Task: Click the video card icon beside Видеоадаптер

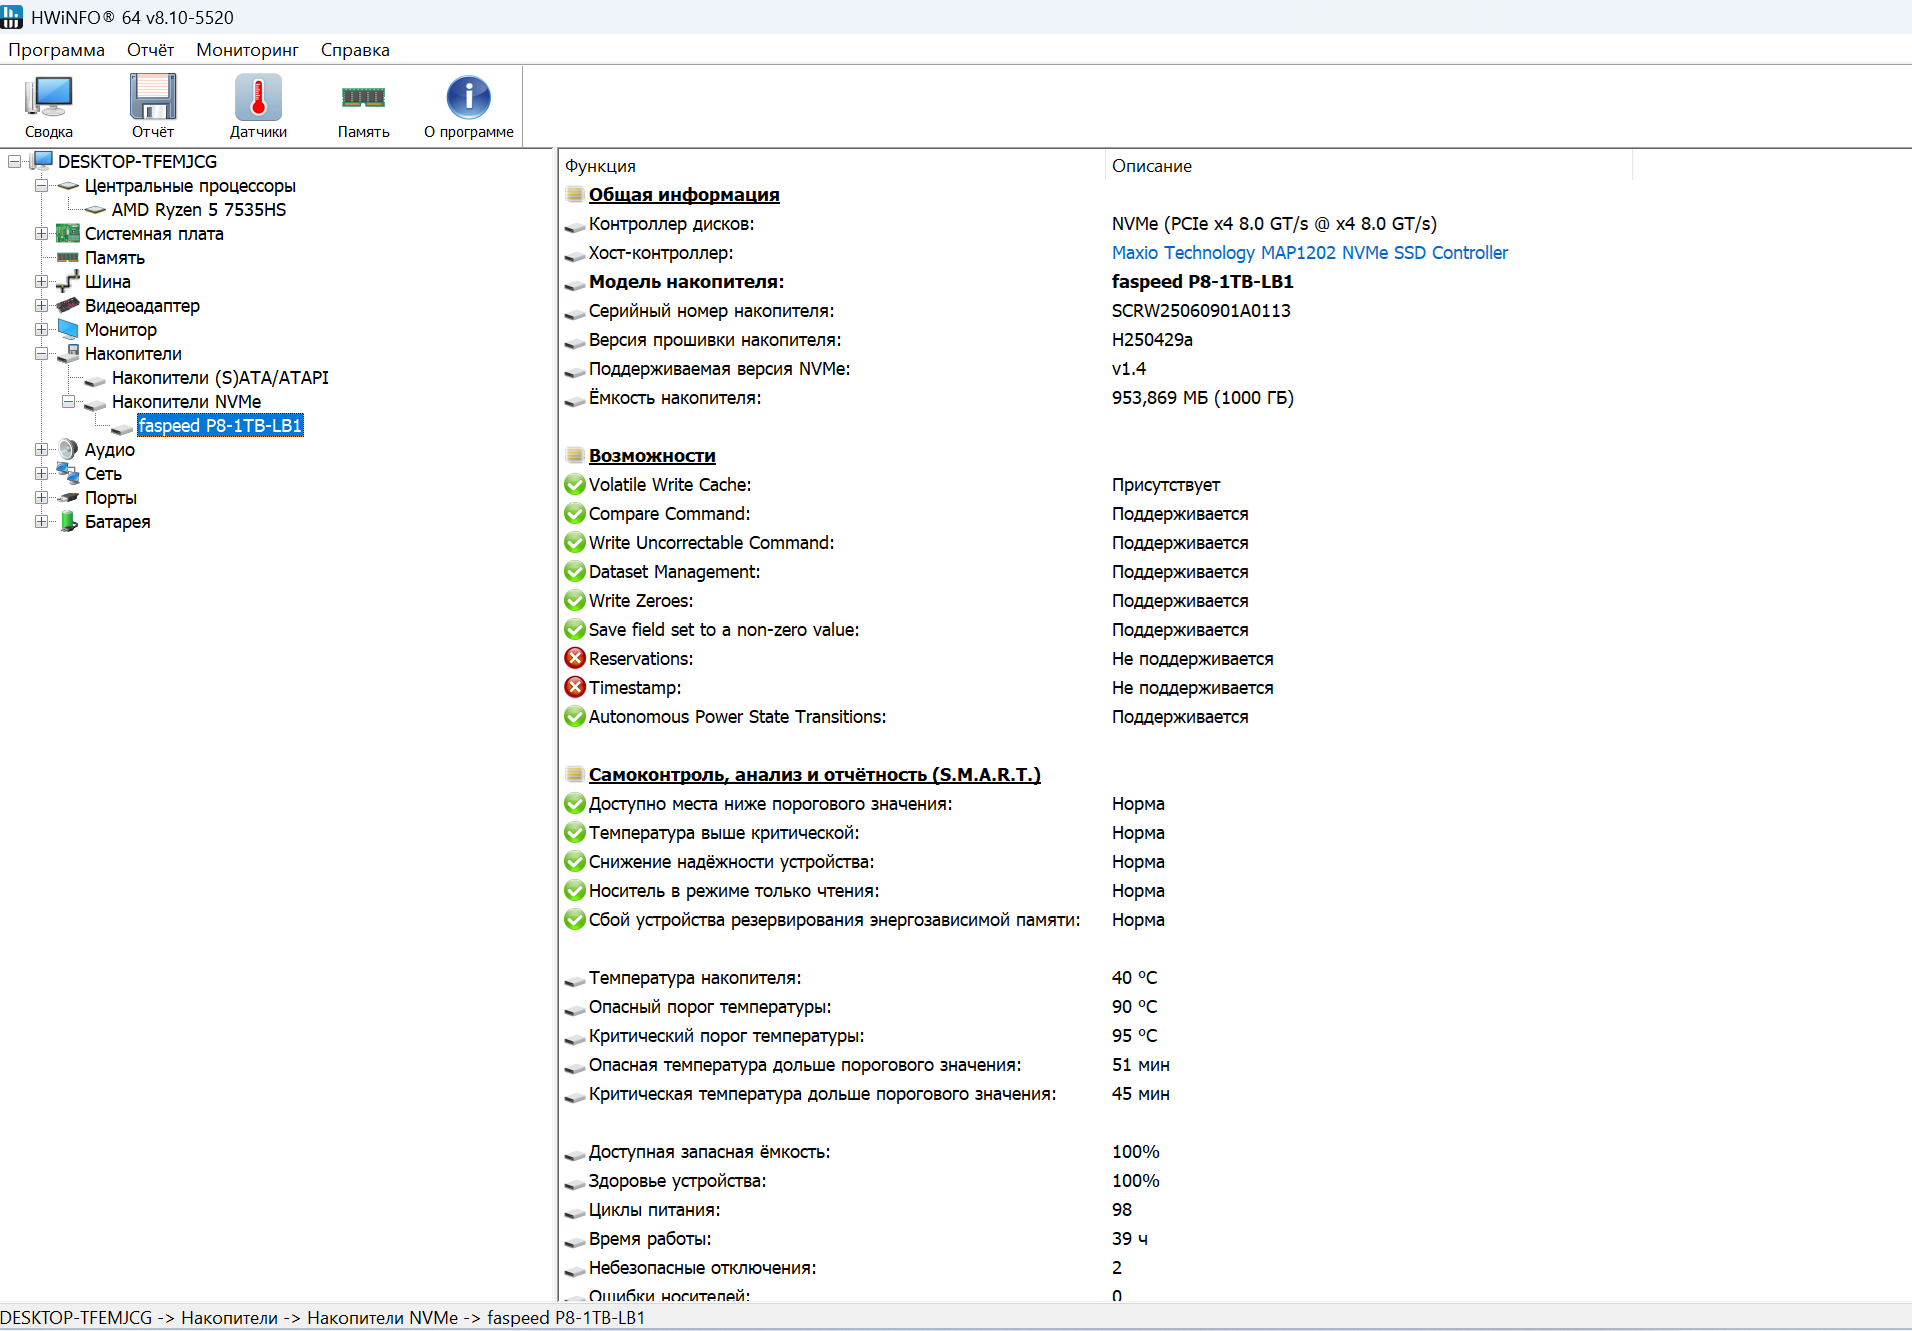Action: (68, 305)
